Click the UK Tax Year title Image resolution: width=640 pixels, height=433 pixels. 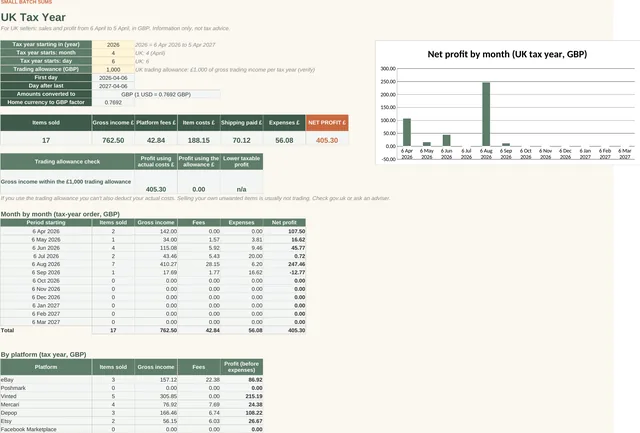[x=33, y=17]
